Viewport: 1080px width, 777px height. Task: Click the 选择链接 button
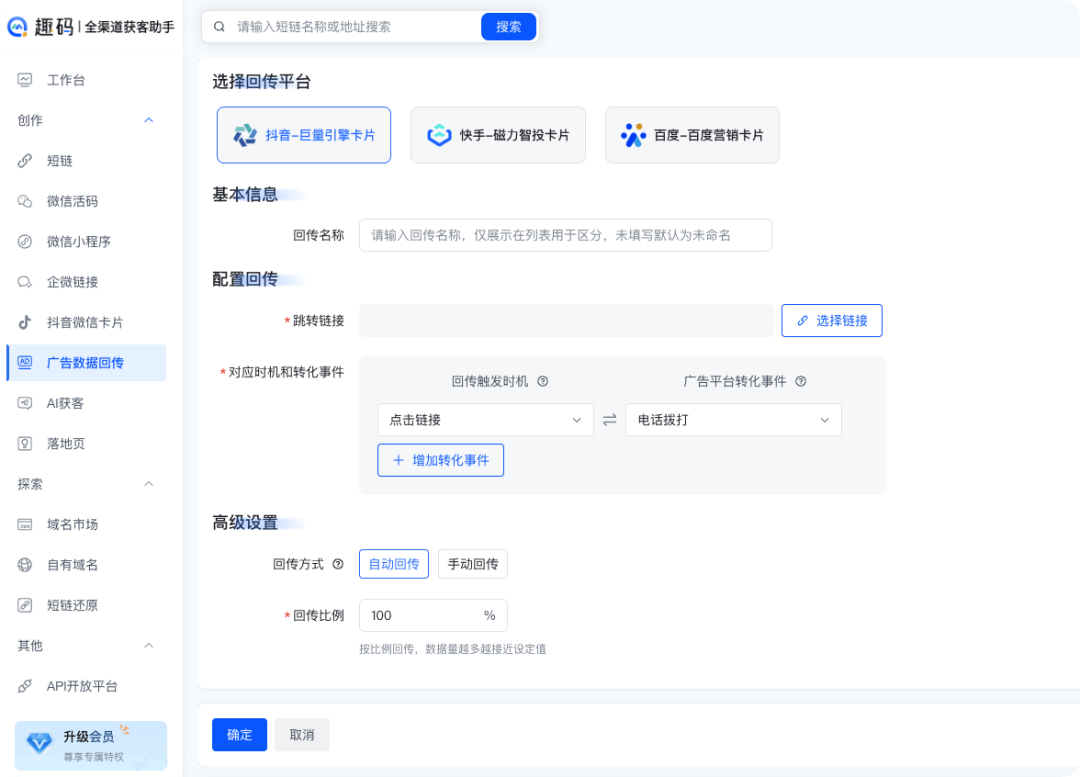pyautogui.click(x=832, y=320)
